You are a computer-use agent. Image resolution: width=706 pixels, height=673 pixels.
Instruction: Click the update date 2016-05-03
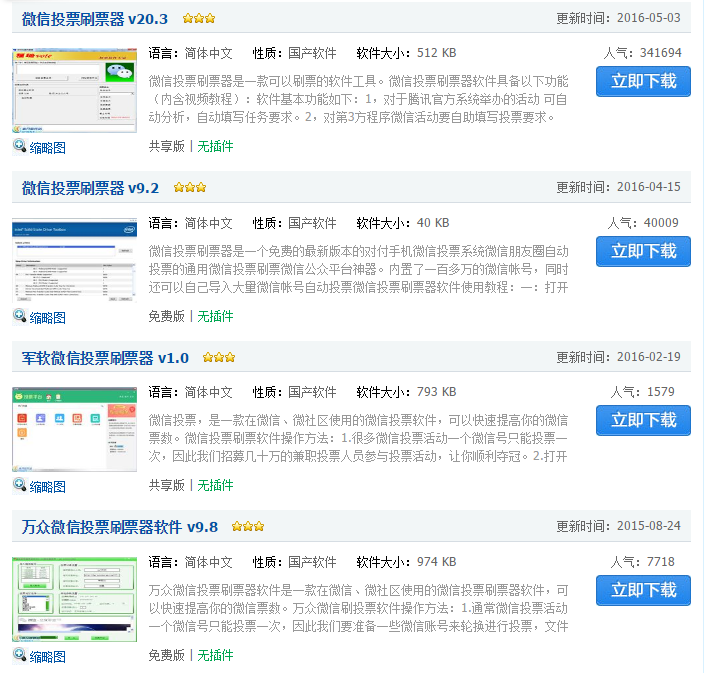[x=648, y=18]
